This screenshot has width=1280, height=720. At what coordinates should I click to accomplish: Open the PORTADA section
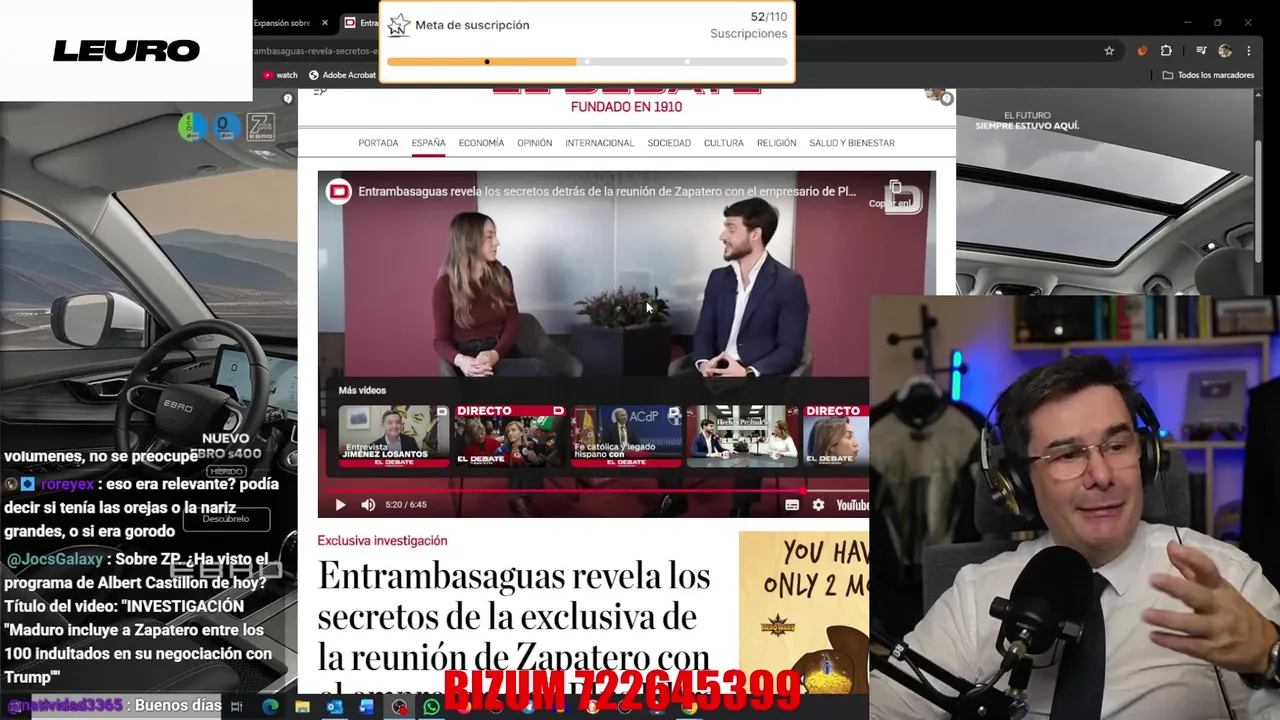378,143
